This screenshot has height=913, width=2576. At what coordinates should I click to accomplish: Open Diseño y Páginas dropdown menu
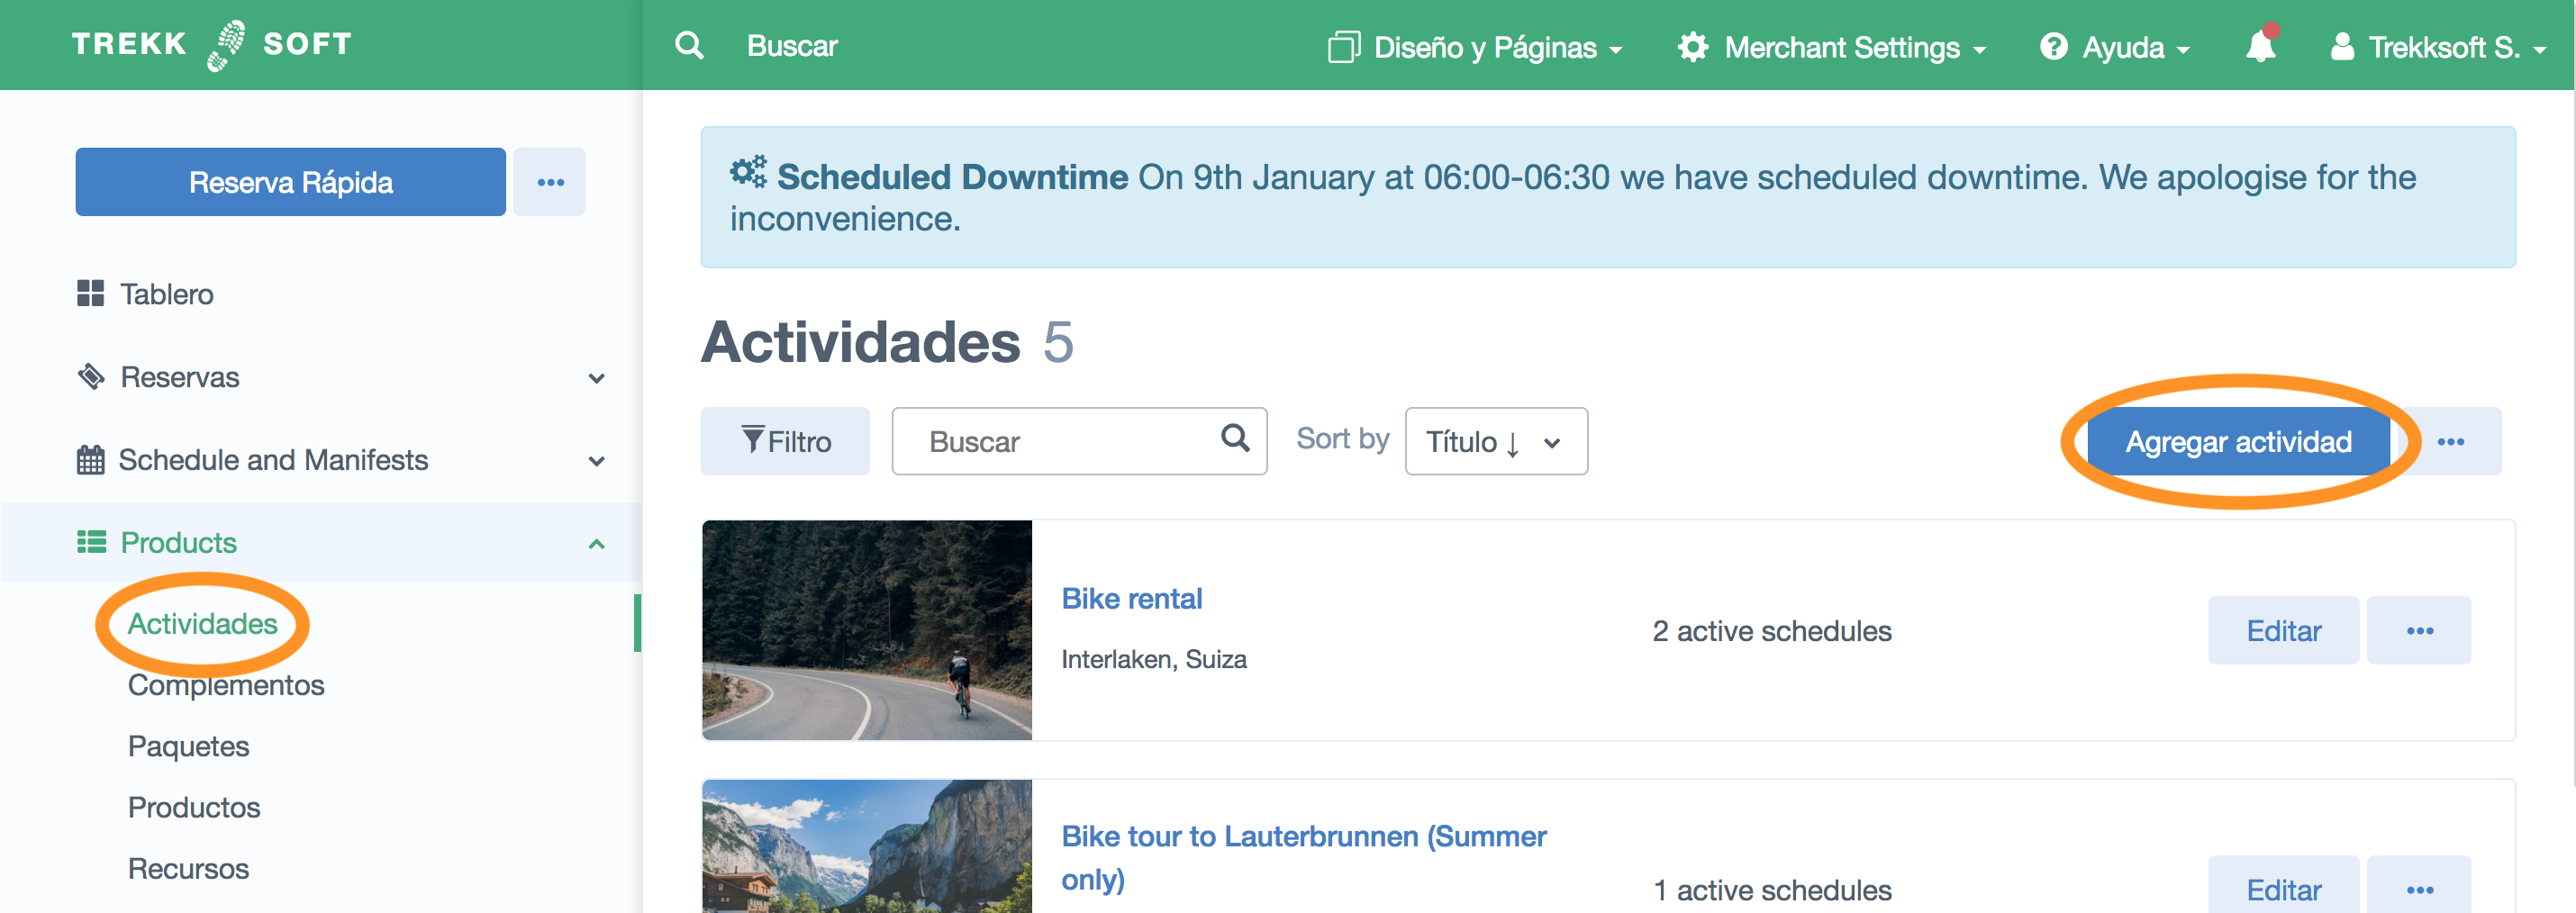point(1475,47)
